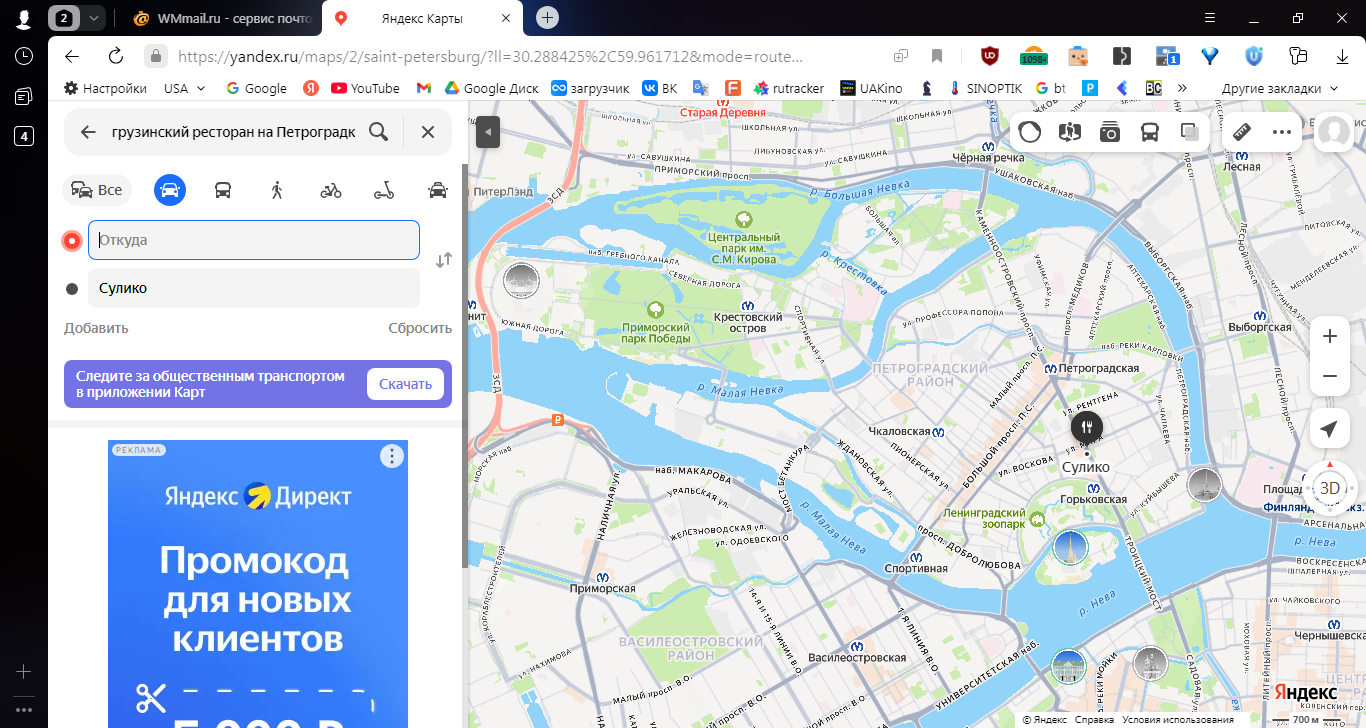The image size is (1366, 728).
Task: Open the rutracker bookmark
Action: pyautogui.click(x=789, y=88)
